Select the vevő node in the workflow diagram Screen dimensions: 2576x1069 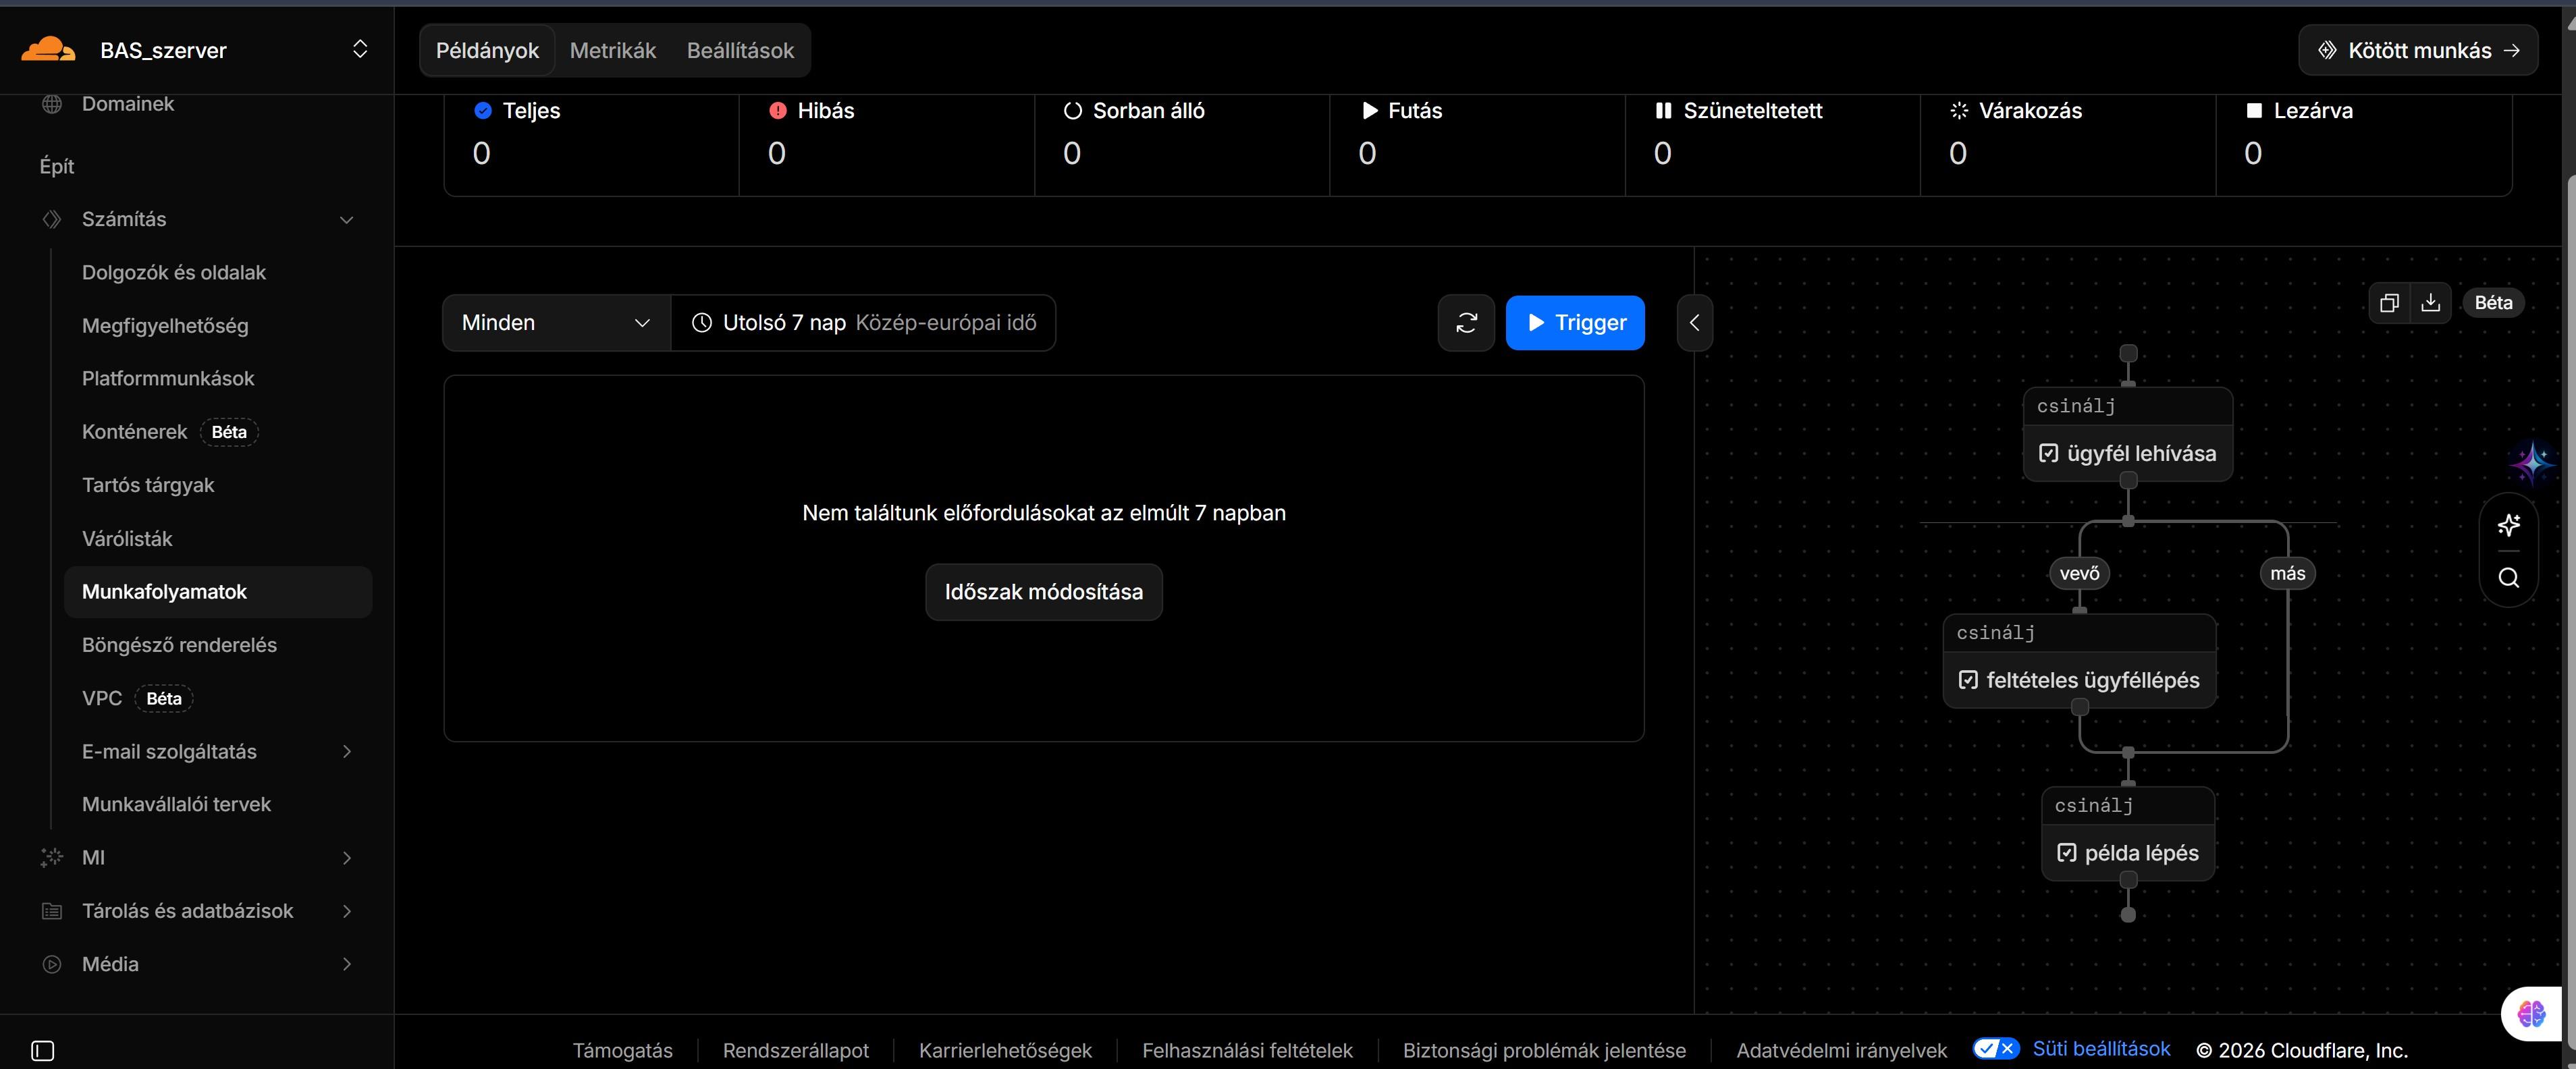2079,573
